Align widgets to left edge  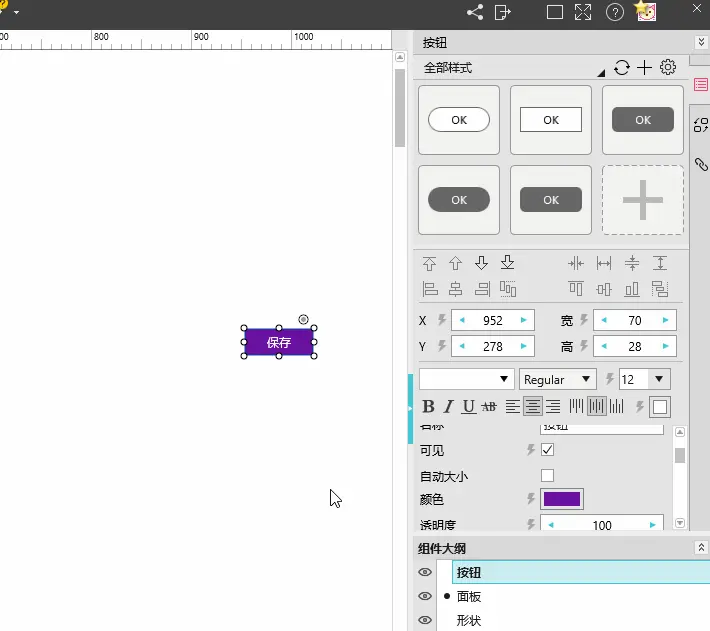click(x=430, y=289)
